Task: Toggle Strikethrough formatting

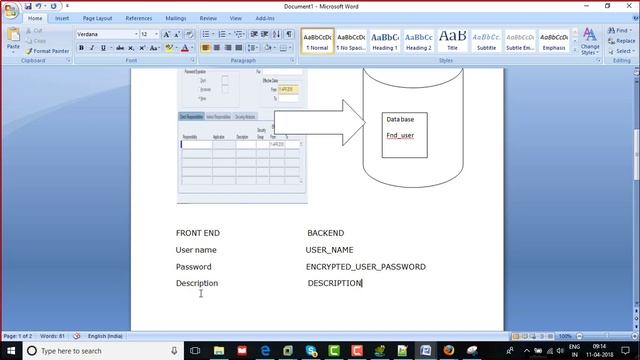Action: pos(120,48)
